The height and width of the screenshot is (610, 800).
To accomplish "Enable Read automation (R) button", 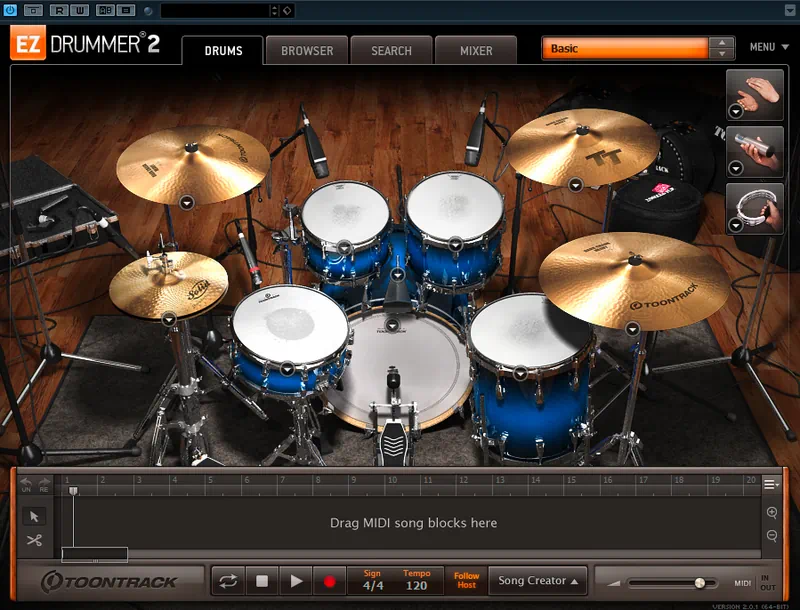I will tap(60, 10).
